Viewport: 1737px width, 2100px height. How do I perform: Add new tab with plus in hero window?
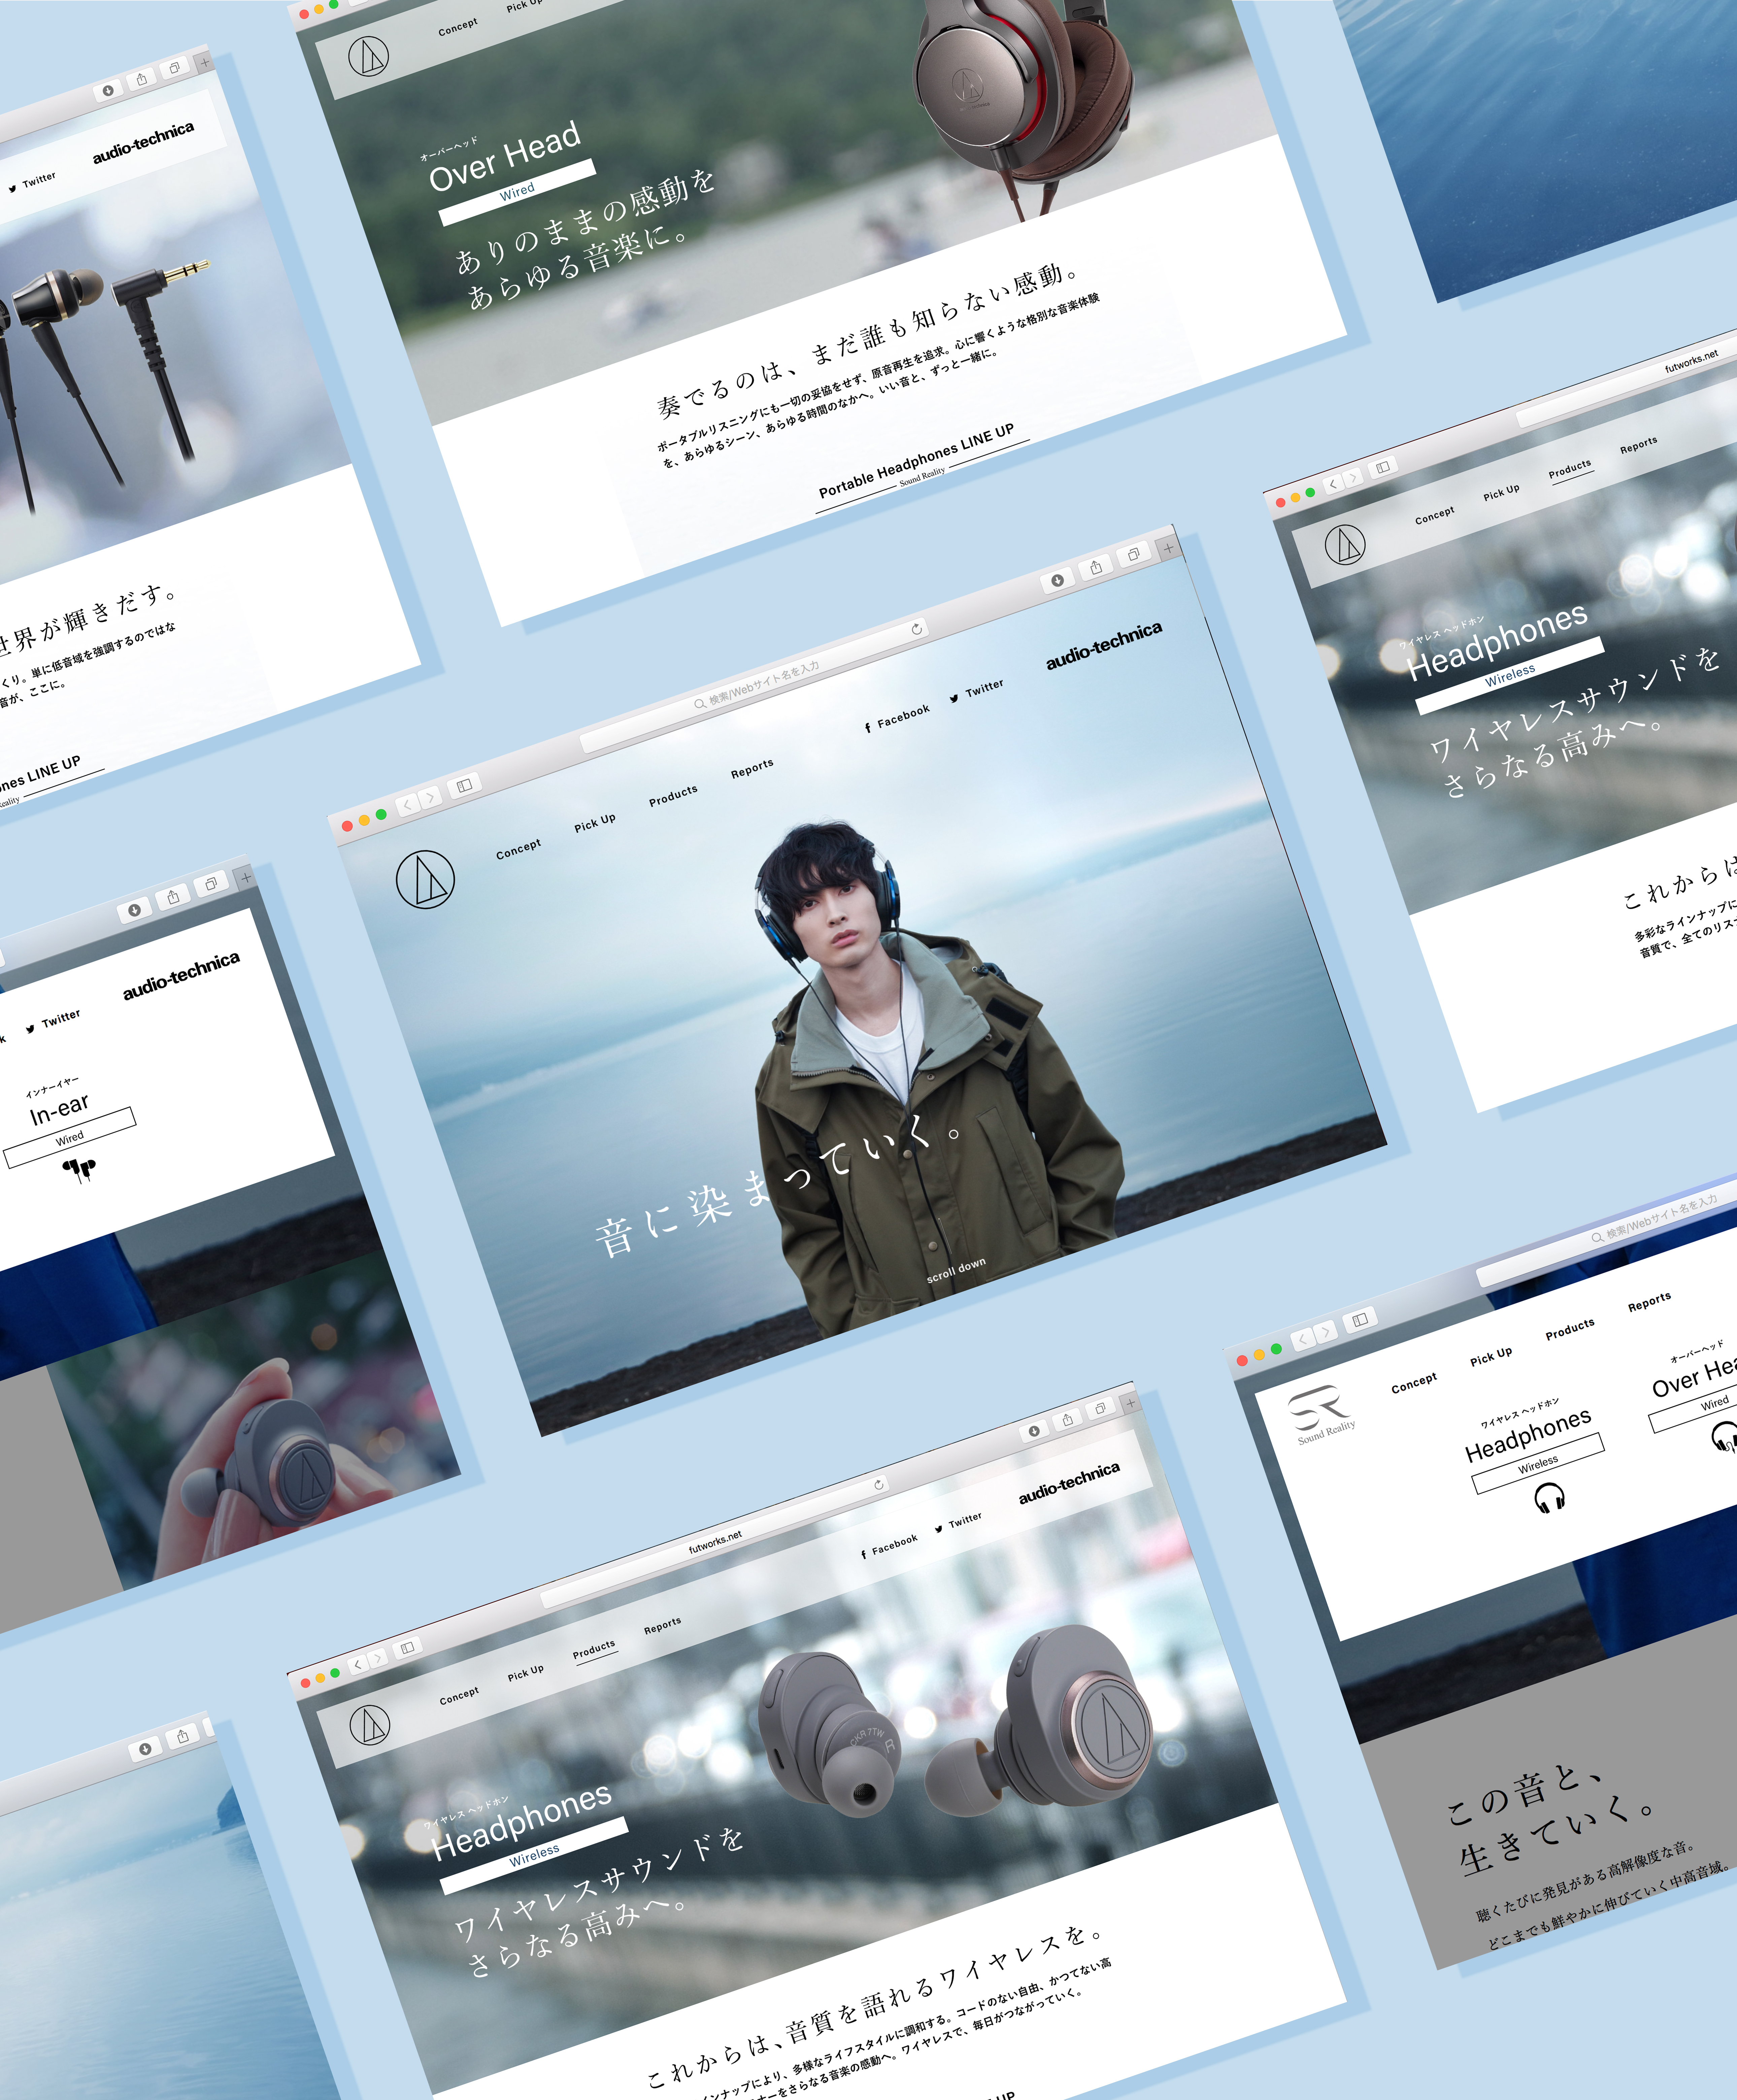pos(1168,548)
